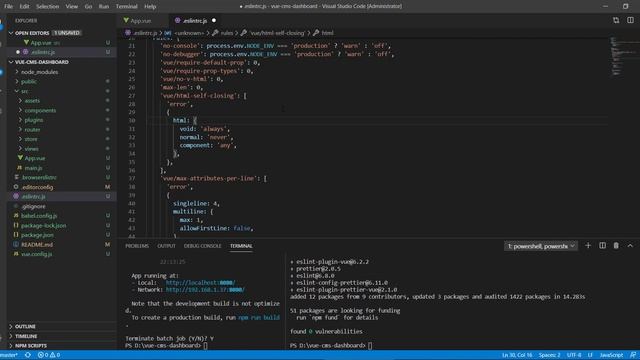
Task: Open the Help menu
Action: 150,7
